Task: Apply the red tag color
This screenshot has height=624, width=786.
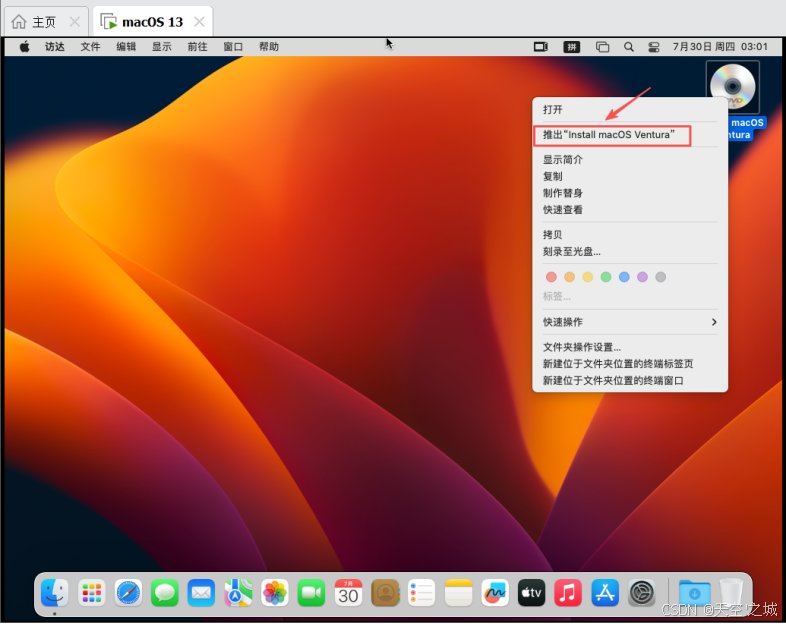Action: (x=551, y=277)
